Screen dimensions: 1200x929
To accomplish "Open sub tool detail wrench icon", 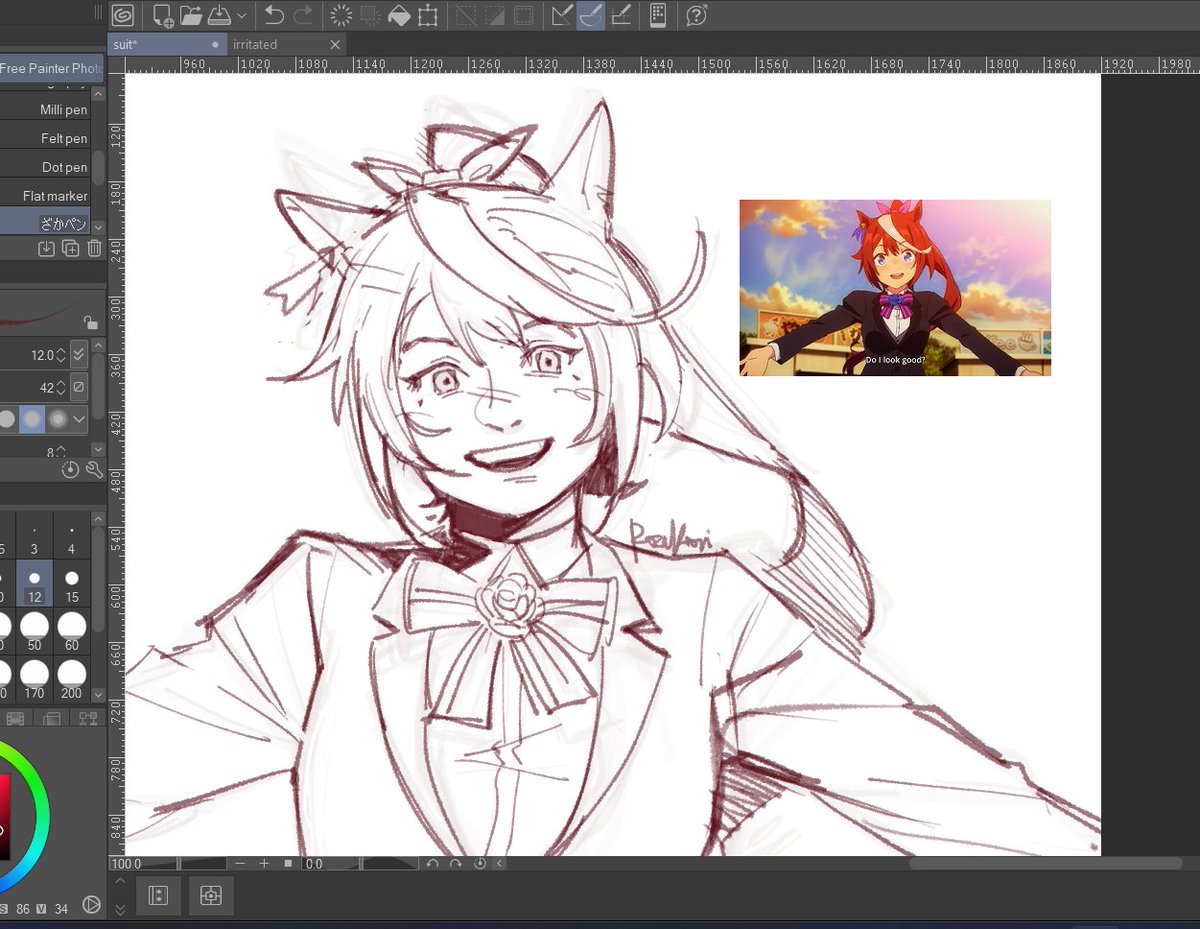I will (x=95, y=470).
